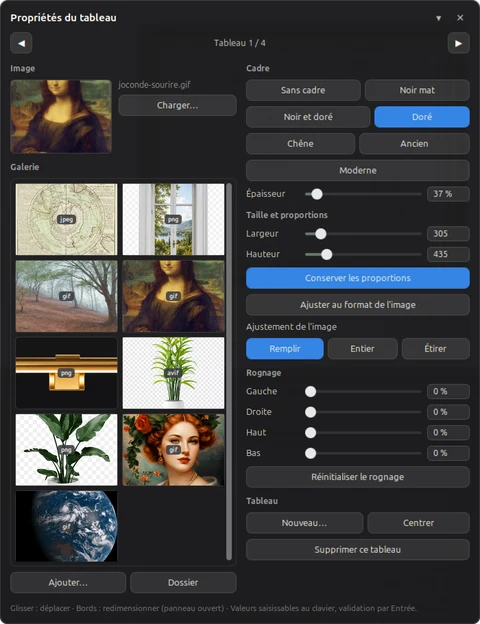
Task: Focus the Gauche 0 % field
Action: pos(448,392)
